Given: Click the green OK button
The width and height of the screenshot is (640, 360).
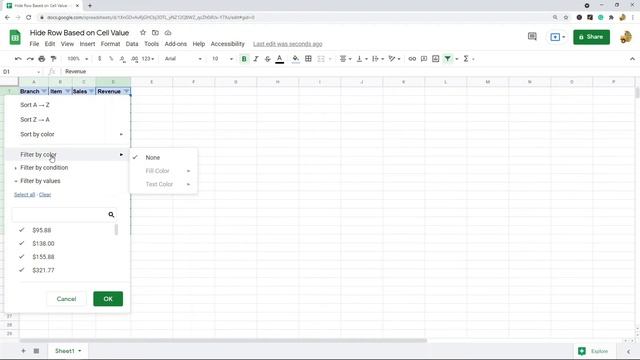Looking at the screenshot, I should pos(108,299).
